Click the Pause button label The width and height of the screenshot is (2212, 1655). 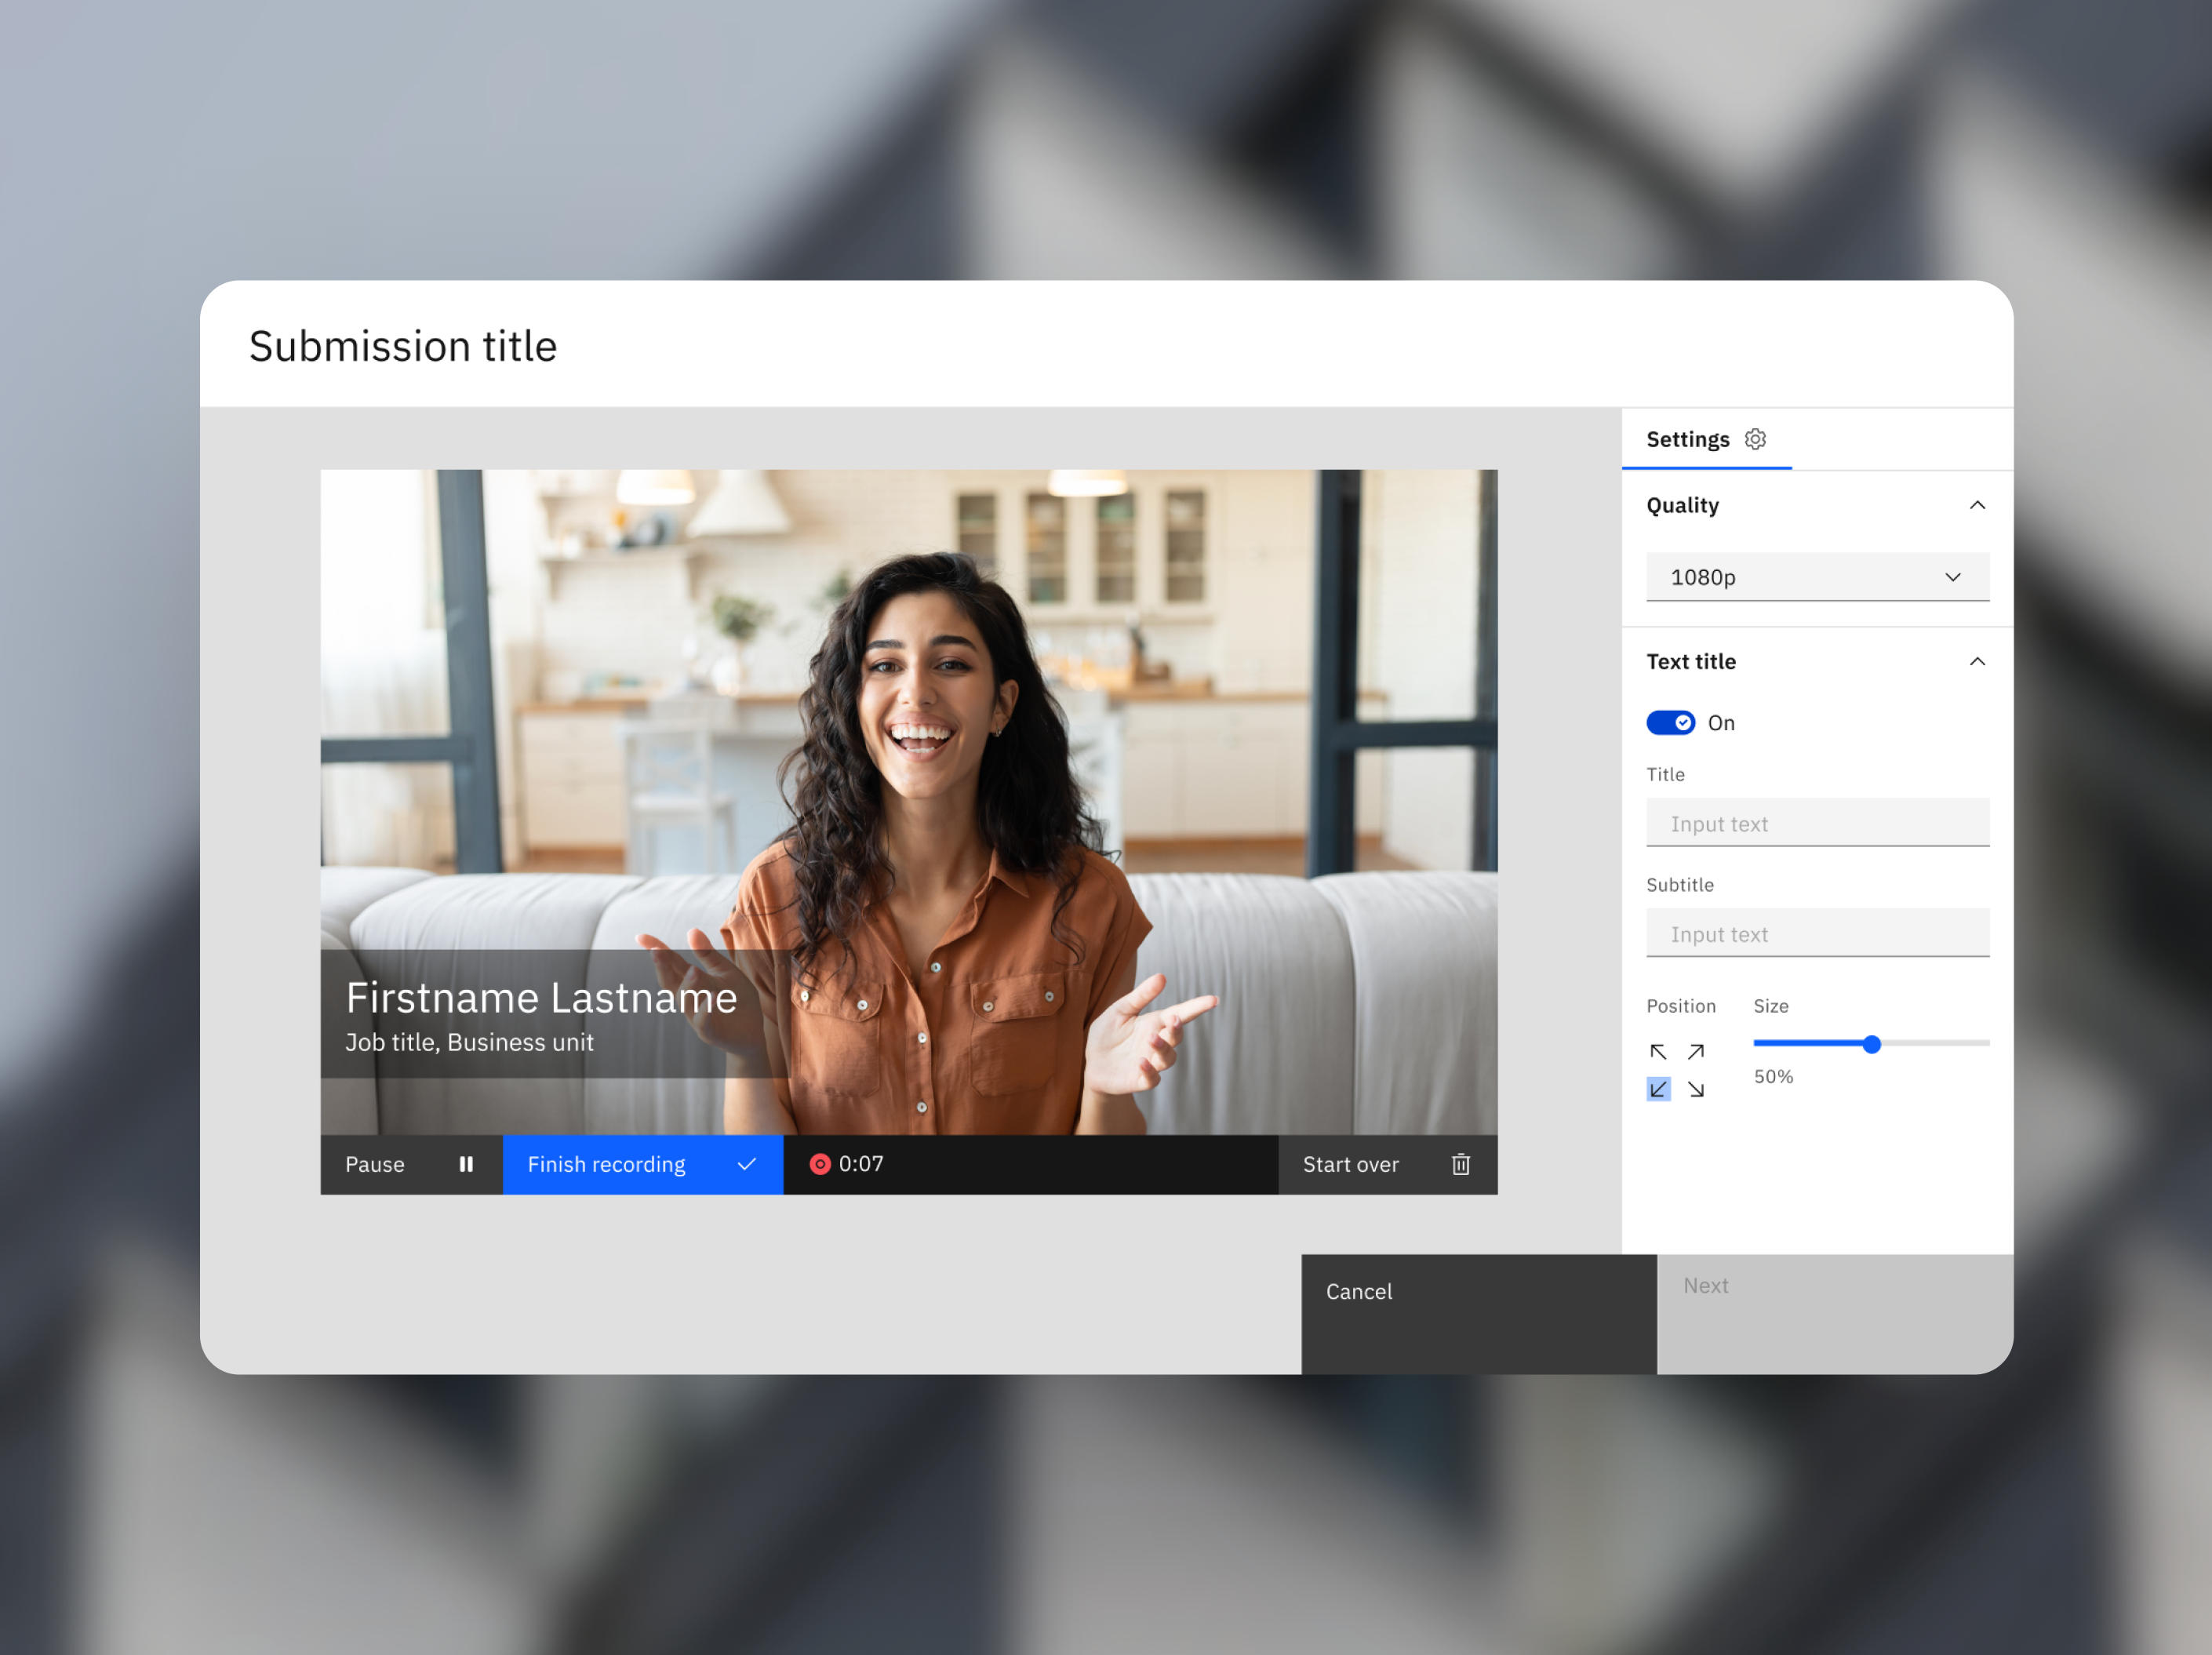(375, 1164)
